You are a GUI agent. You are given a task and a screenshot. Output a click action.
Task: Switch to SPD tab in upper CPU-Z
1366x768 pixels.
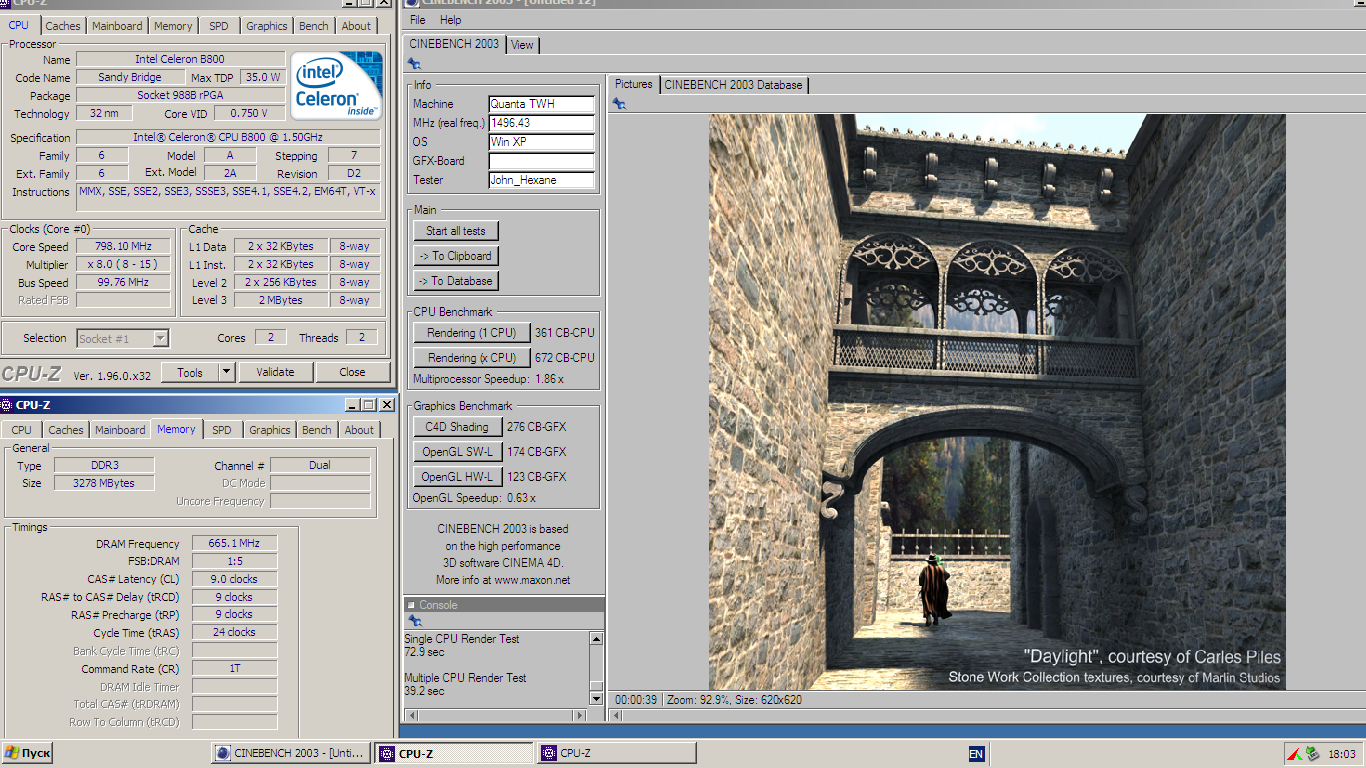point(218,26)
